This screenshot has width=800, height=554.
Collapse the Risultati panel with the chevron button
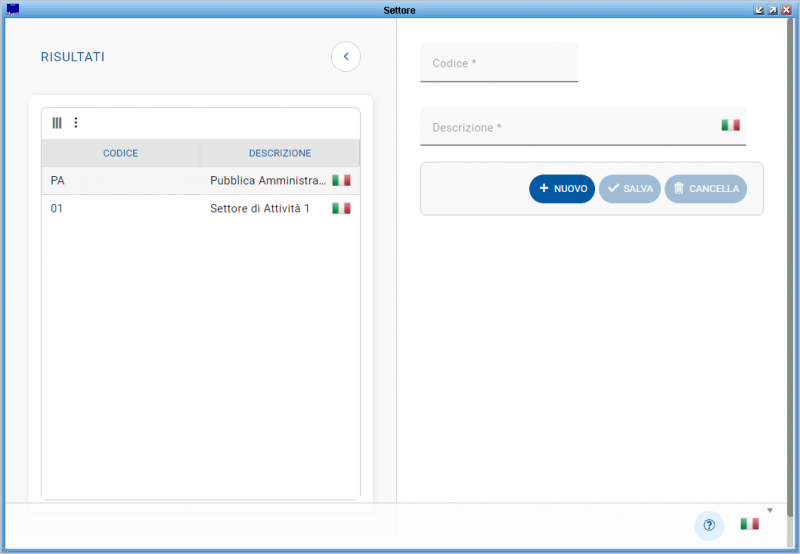tap(346, 57)
